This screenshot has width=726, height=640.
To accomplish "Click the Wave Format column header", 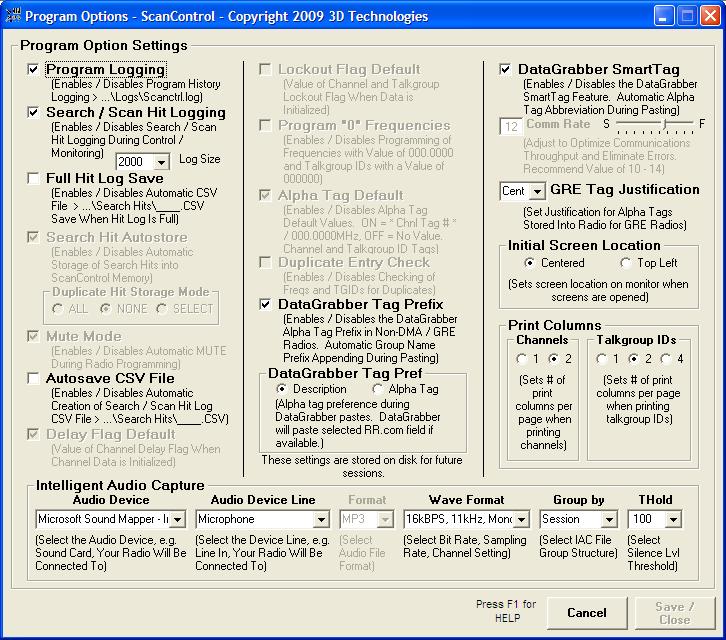I will pyautogui.click(x=466, y=500).
